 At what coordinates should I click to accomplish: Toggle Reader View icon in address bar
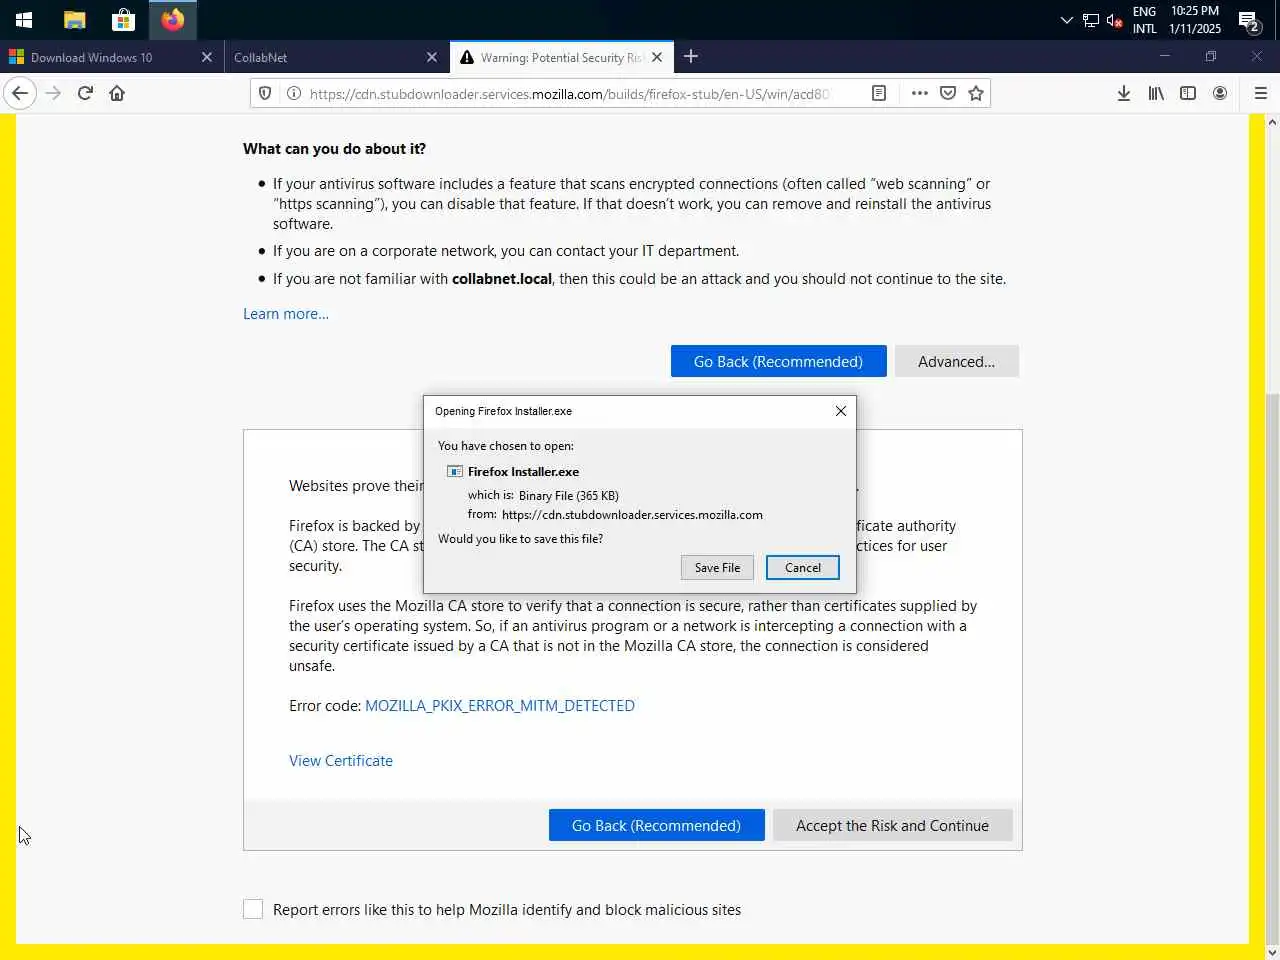click(879, 93)
